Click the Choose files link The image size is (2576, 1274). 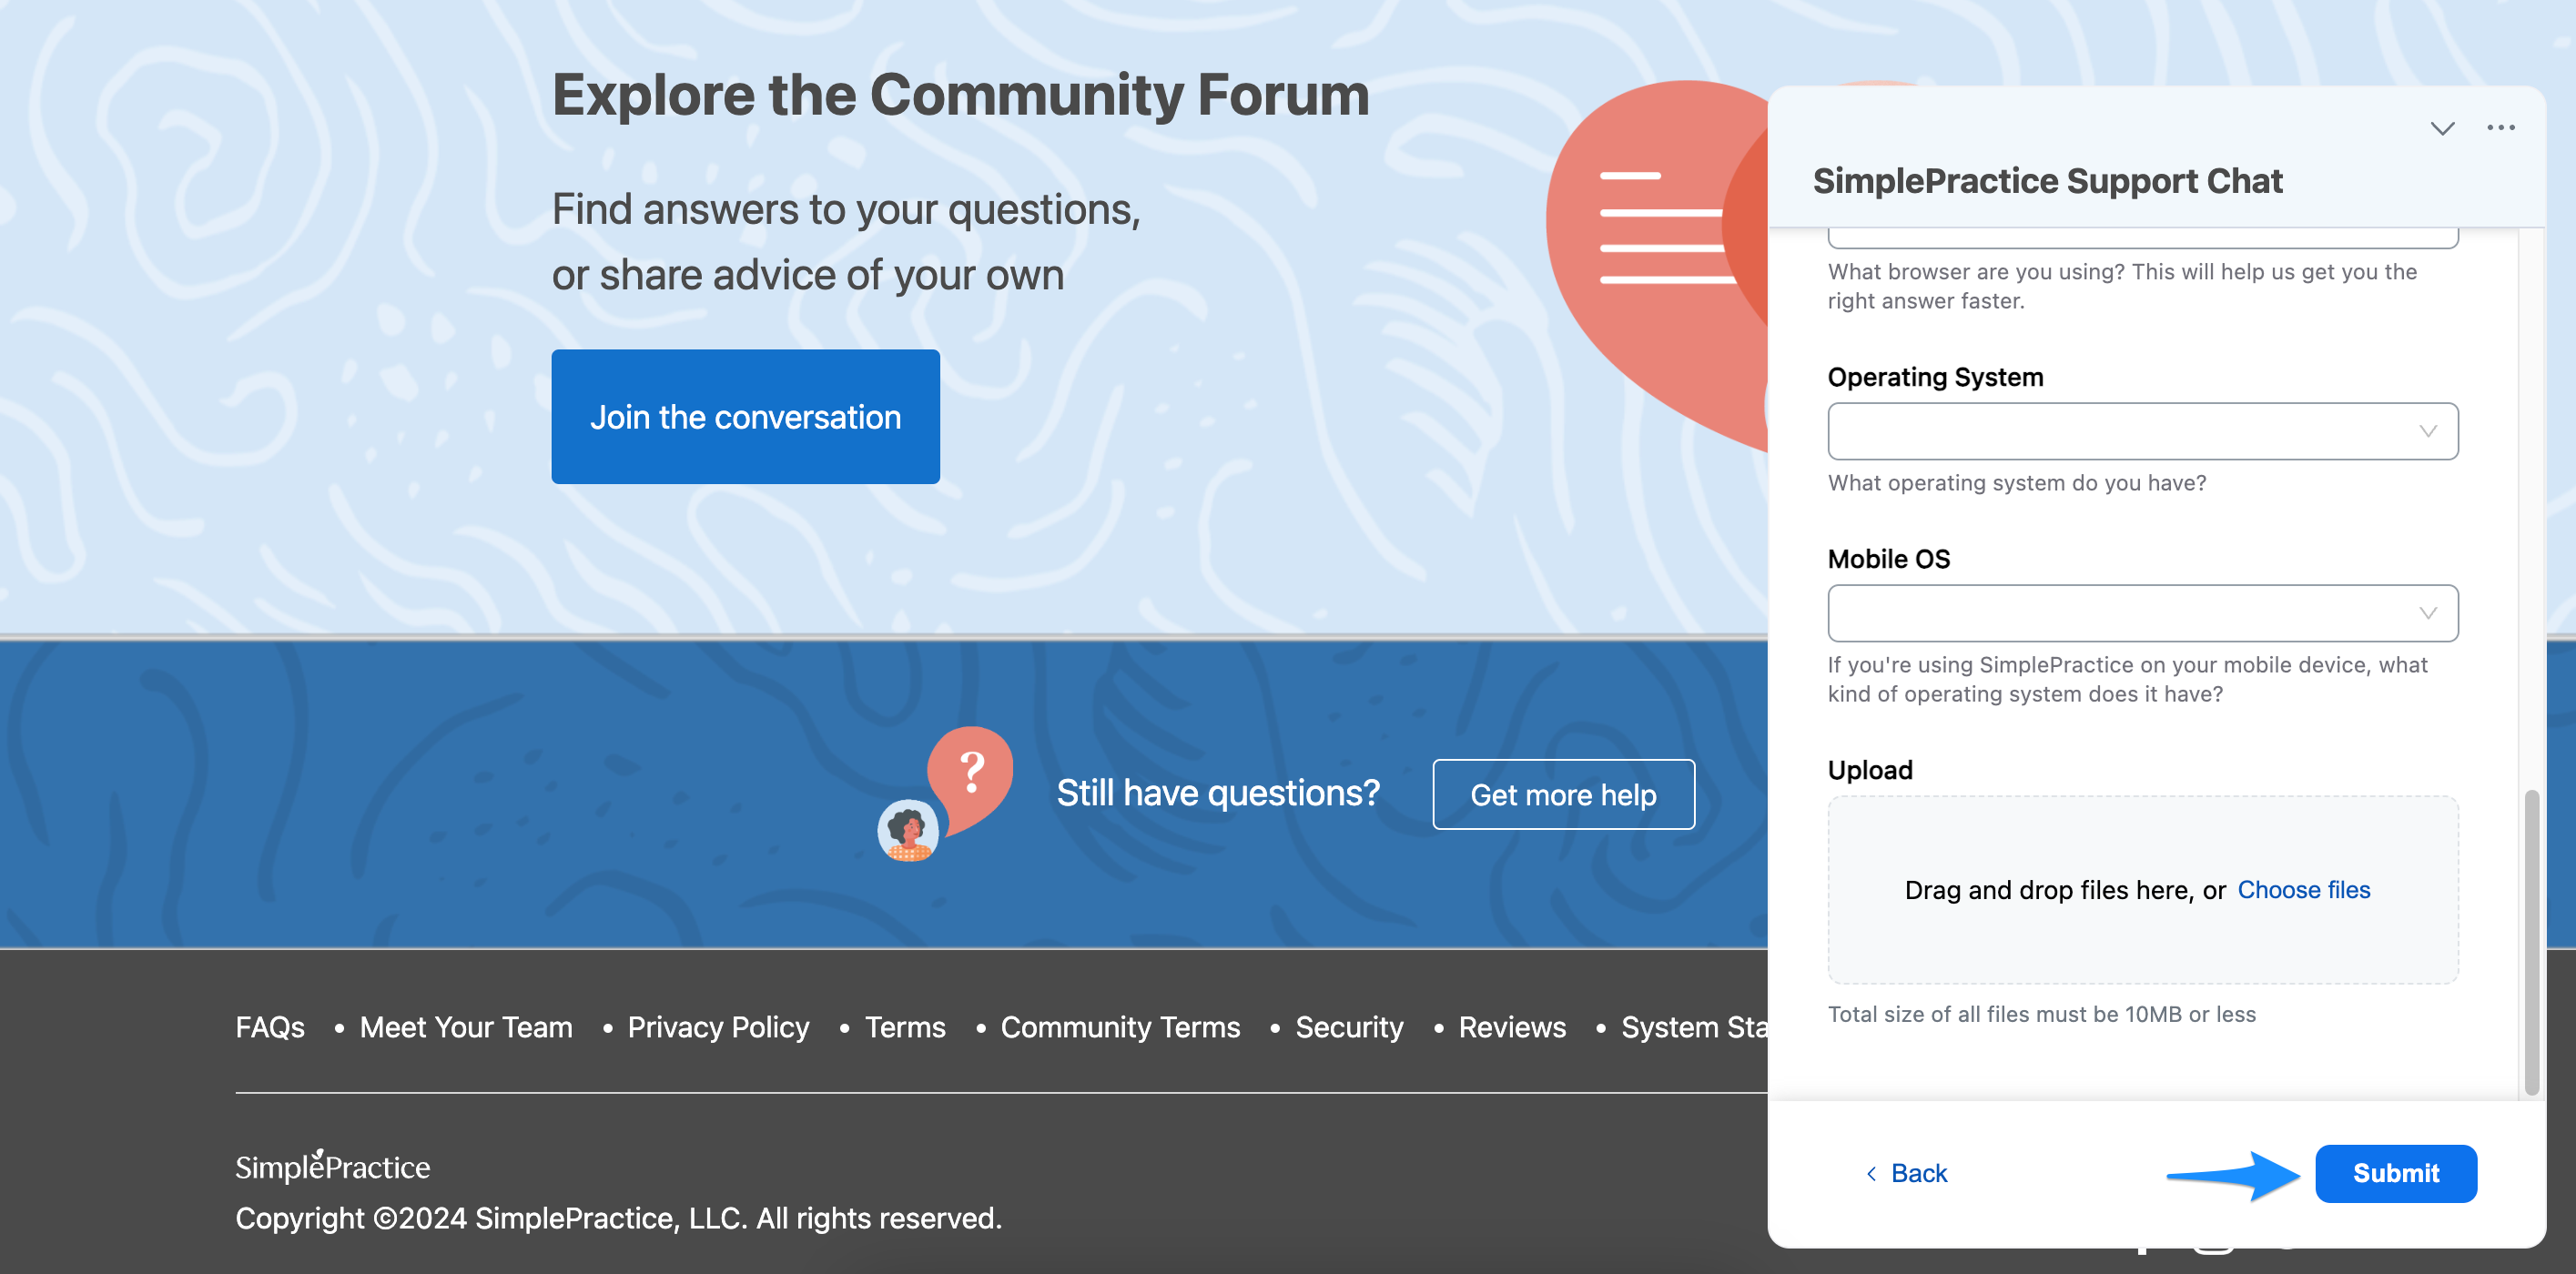[2304, 889]
